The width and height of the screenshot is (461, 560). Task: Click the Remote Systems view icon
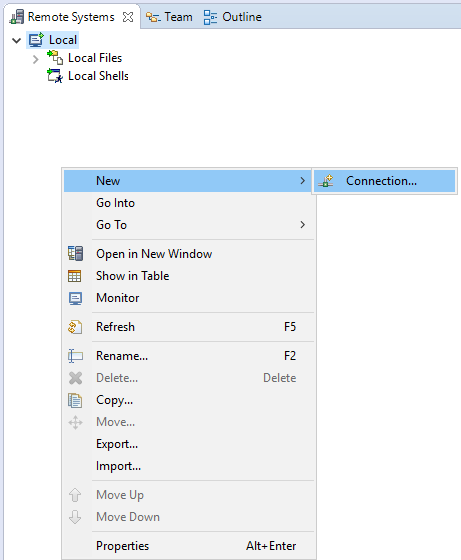click(x=17, y=17)
